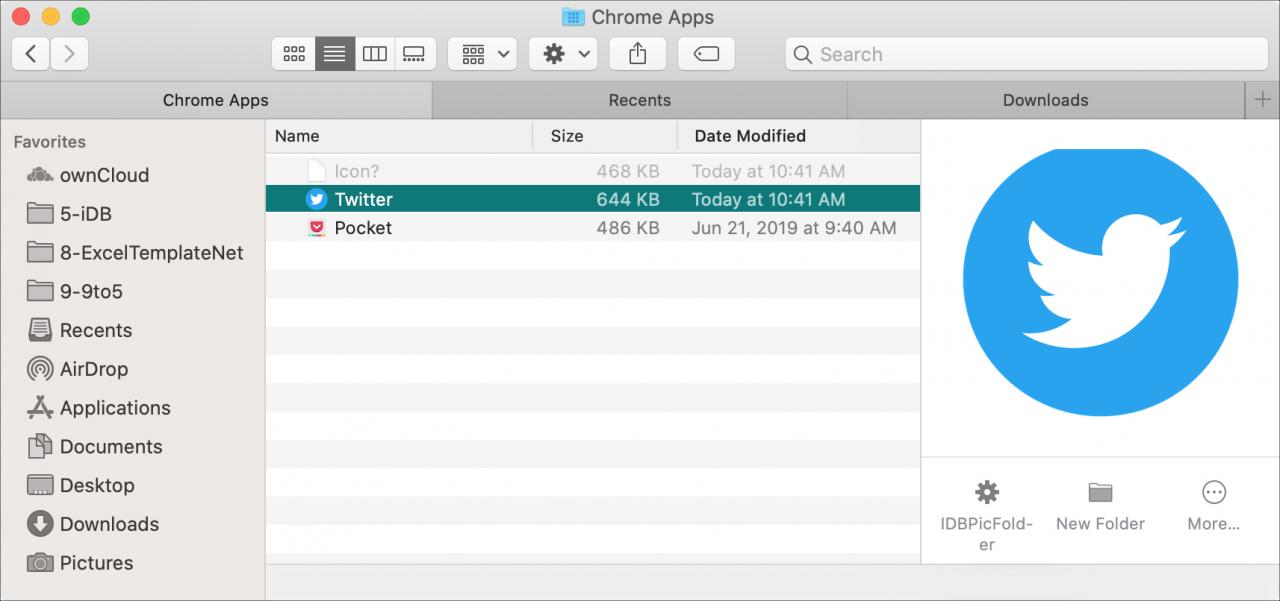The height and width of the screenshot is (601, 1280).
Task: Switch to column view
Action: coord(375,54)
